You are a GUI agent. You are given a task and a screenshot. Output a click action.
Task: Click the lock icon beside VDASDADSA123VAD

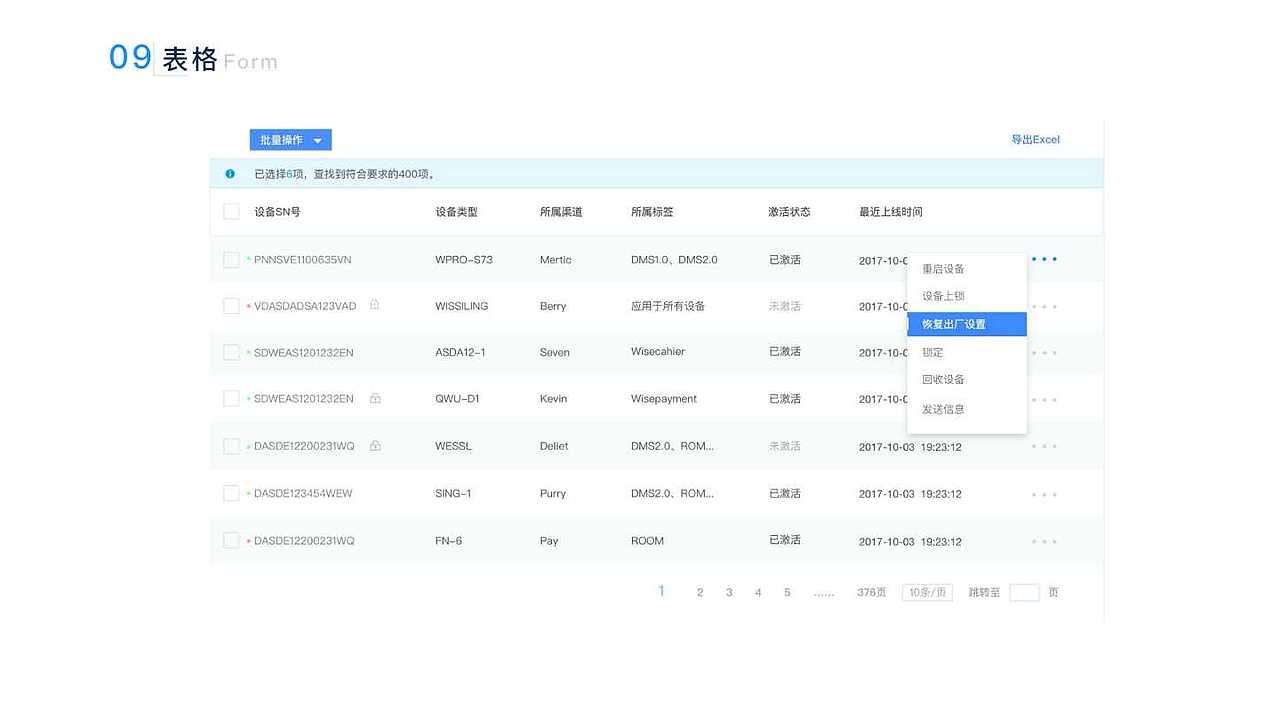(x=375, y=305)
